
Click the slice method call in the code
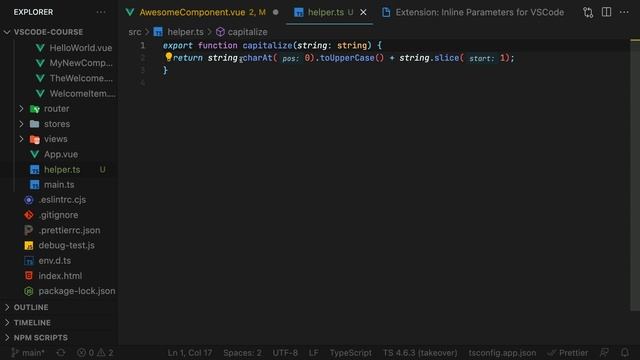click(447, 58)
